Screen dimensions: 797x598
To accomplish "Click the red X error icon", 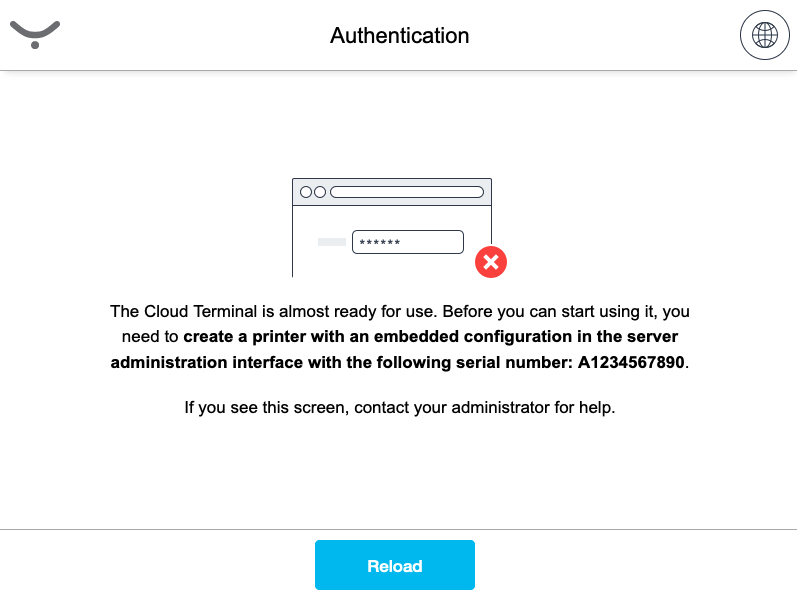I will tap(490, 262).
